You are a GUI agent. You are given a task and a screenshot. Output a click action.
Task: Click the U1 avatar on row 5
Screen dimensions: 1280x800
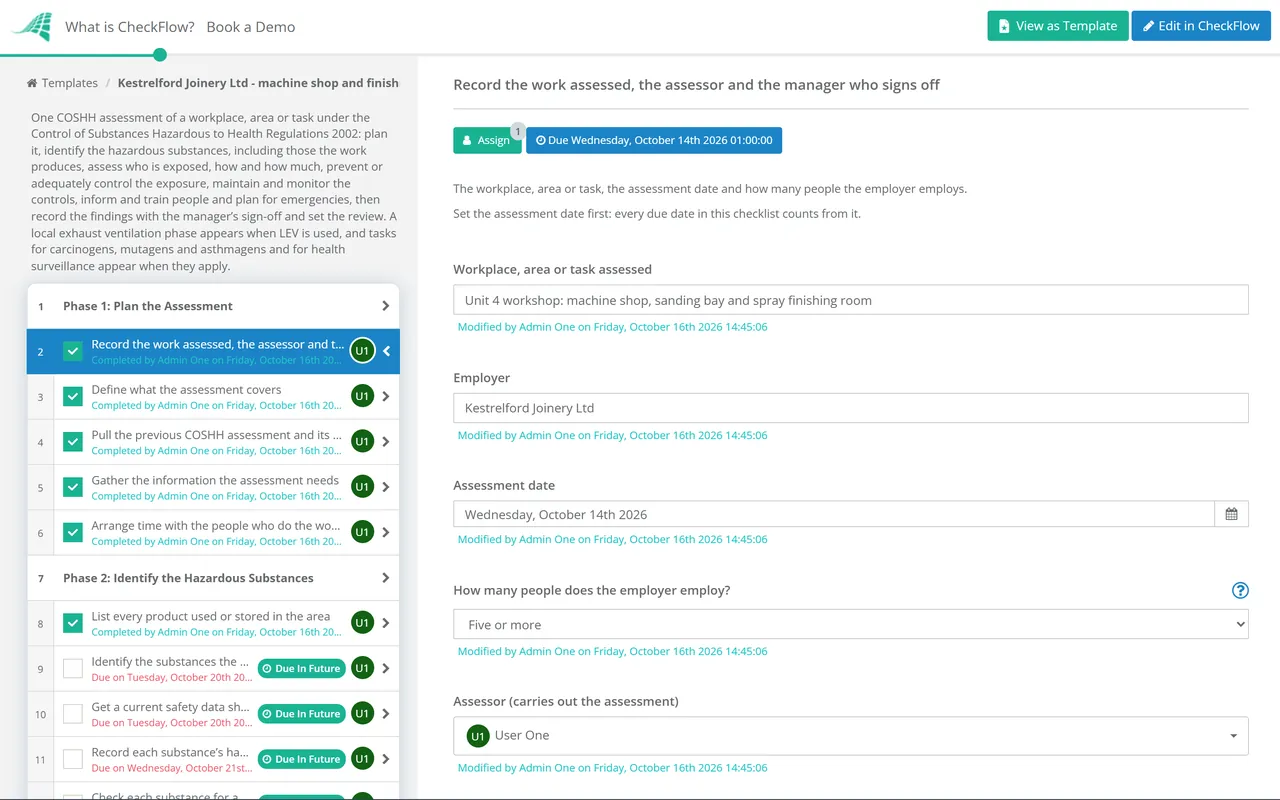[362, 487]
